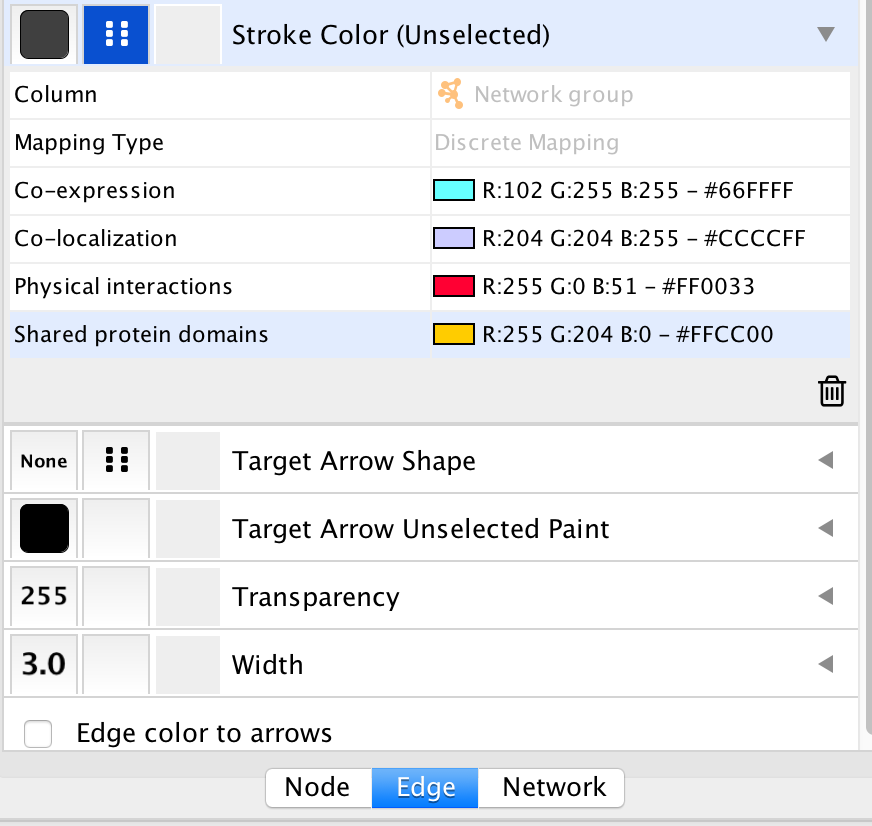Delete the selected mapping with trash icon
Image resolution: width=872 pixels, height=826 pixels.
tap(832, 391)
